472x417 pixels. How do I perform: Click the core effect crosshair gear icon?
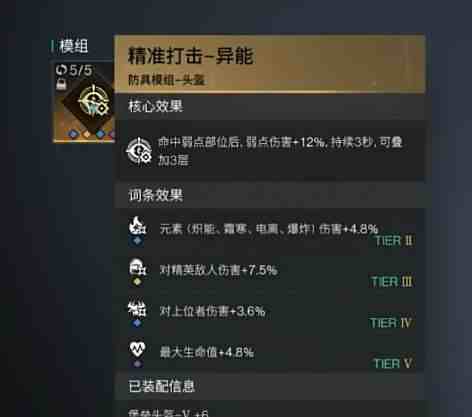(139, 151)
